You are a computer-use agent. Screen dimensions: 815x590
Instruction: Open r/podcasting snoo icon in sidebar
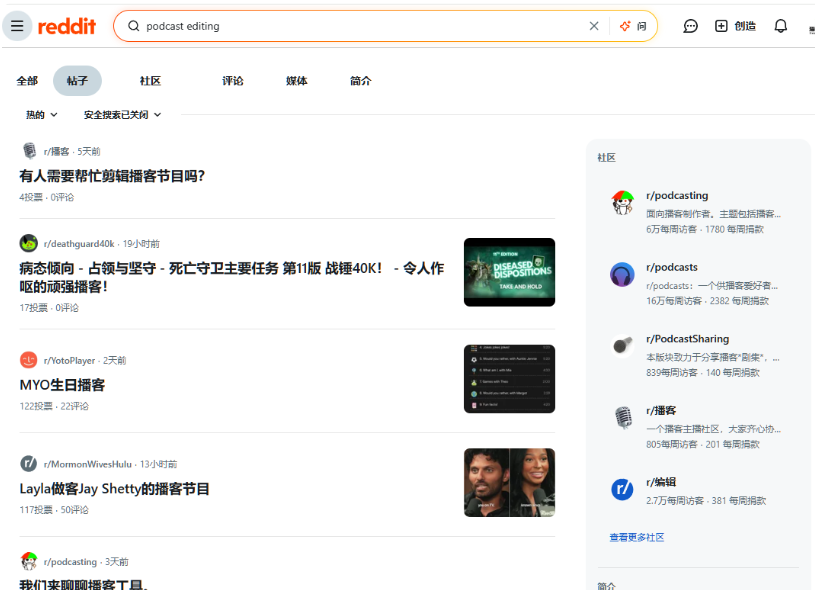[622, 203]
